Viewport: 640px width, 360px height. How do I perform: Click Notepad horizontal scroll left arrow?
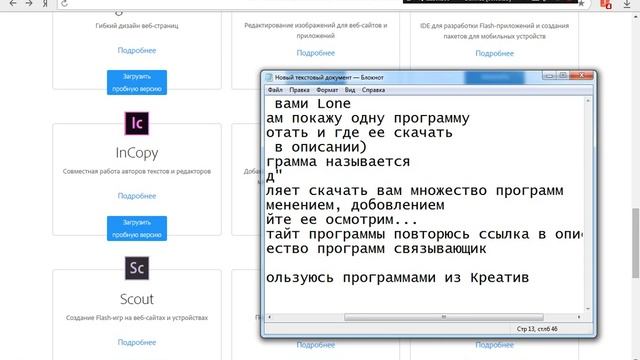[x=269, y=317]
